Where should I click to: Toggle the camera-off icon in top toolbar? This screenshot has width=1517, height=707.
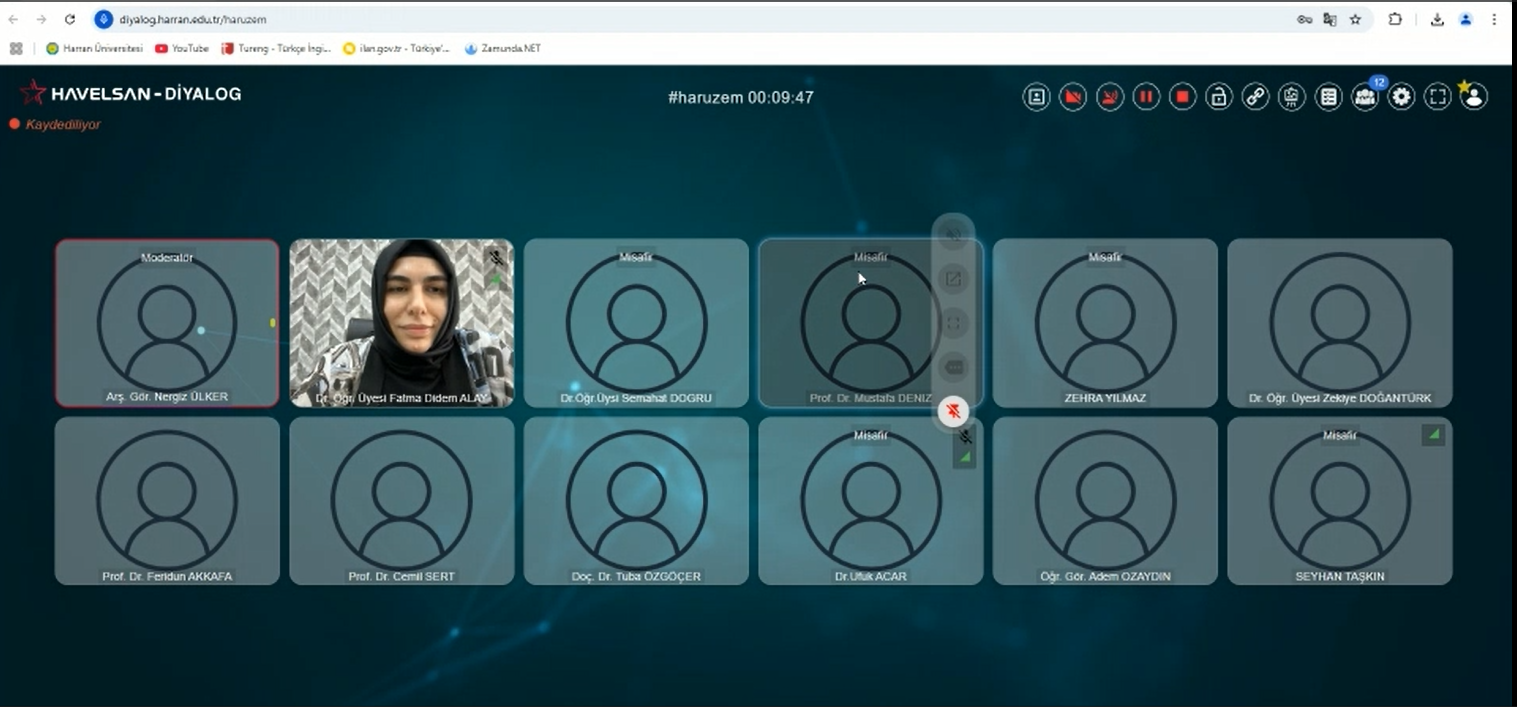pos(1073,97)
